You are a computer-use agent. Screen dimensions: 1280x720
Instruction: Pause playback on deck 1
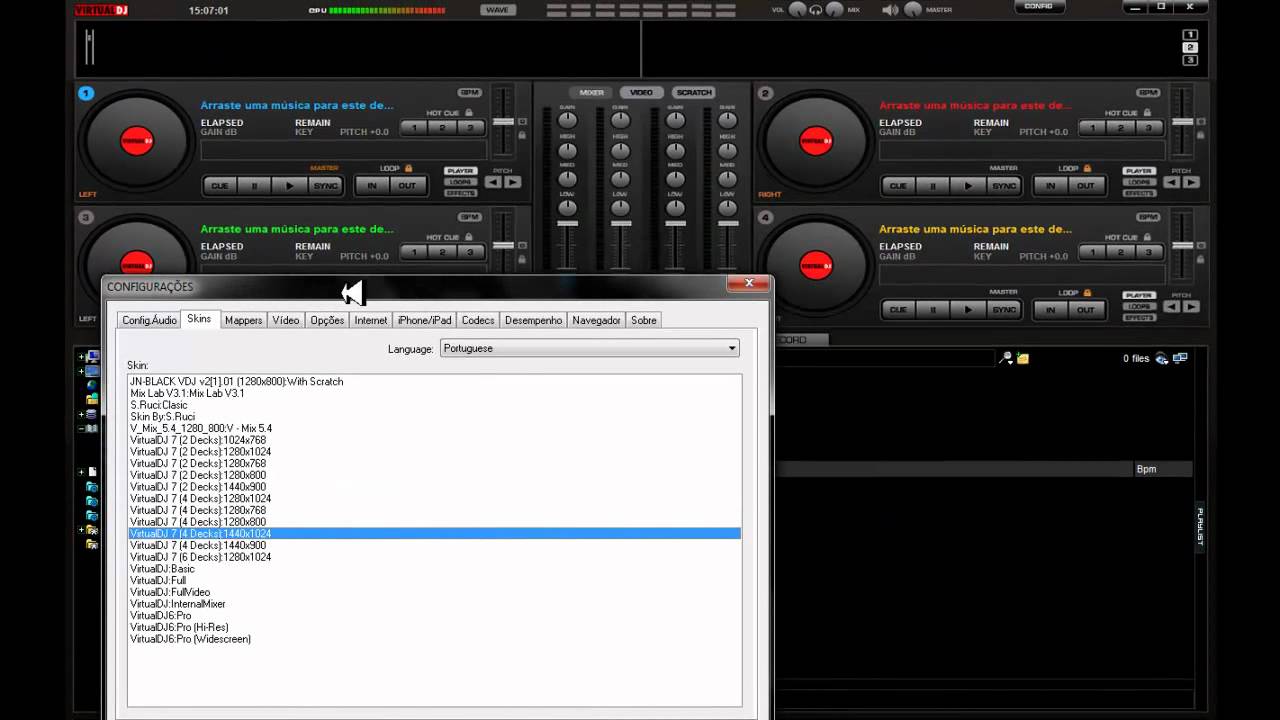coord(254,186)
